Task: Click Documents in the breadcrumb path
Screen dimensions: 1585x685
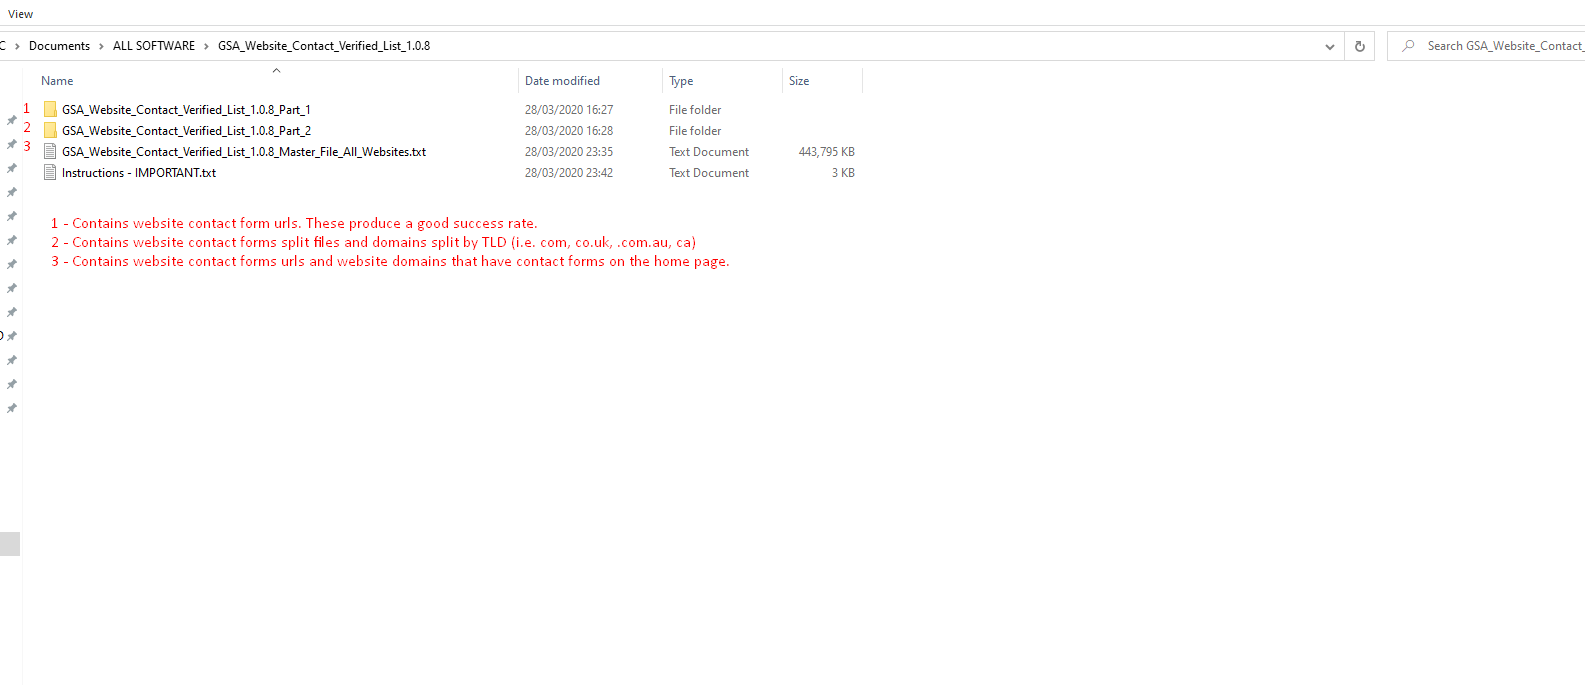Action: (59, 46)
